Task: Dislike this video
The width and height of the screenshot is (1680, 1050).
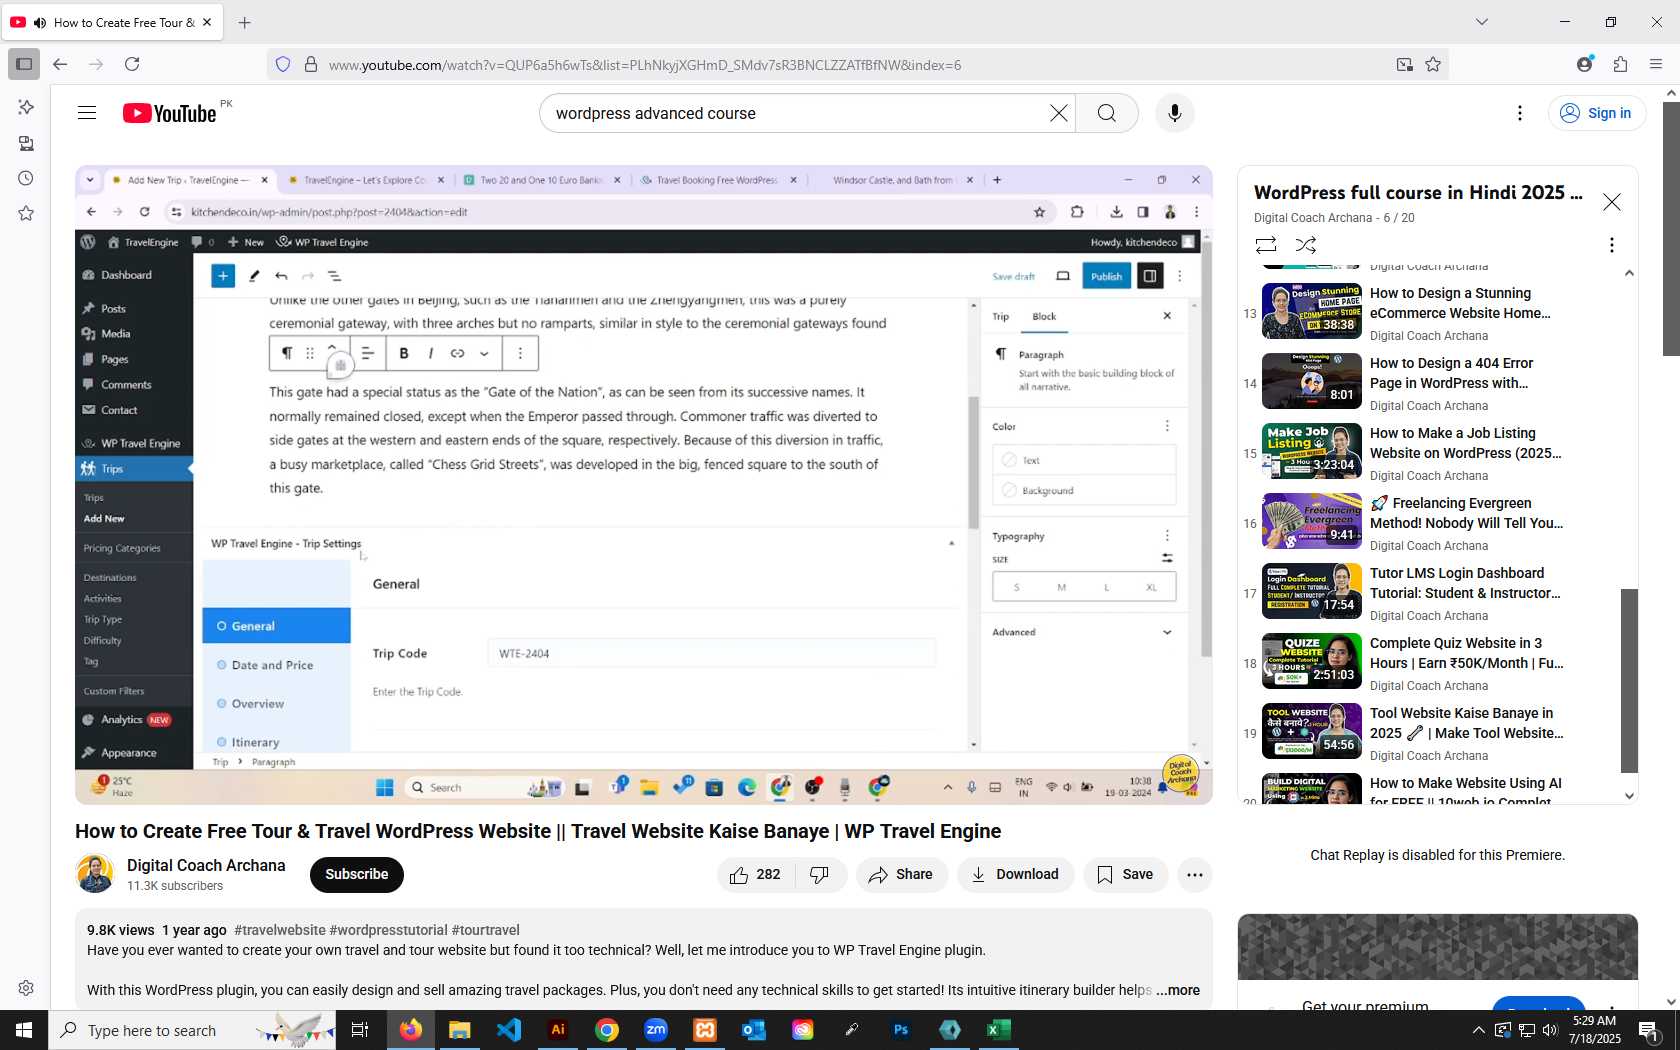Action: (820, 875)
